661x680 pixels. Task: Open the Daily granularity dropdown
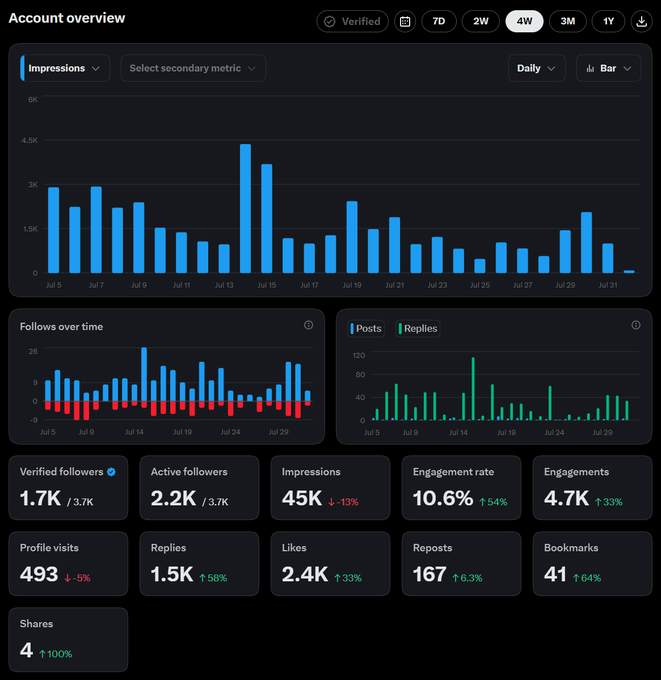click(x=537, y=68)
